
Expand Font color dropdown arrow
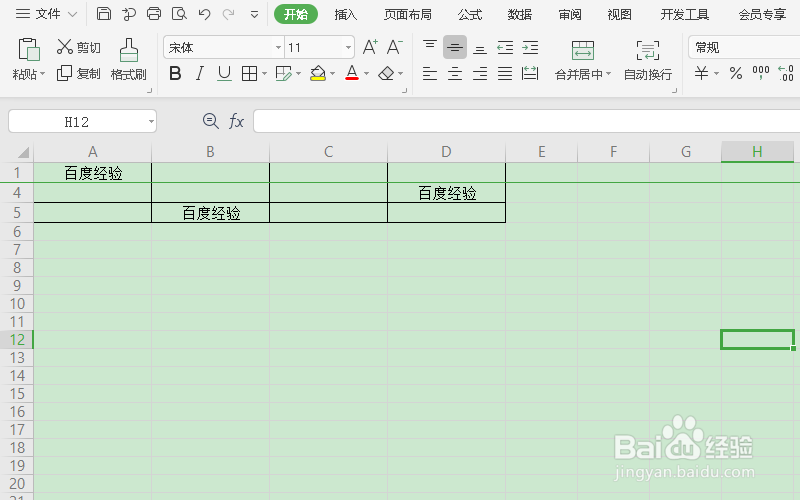click(x=366, y=74)
